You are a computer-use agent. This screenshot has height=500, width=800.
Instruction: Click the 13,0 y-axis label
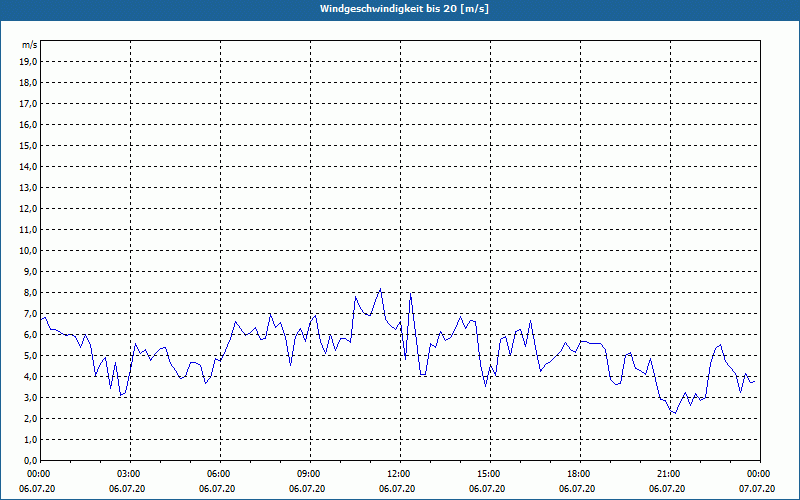coord(28,187)
